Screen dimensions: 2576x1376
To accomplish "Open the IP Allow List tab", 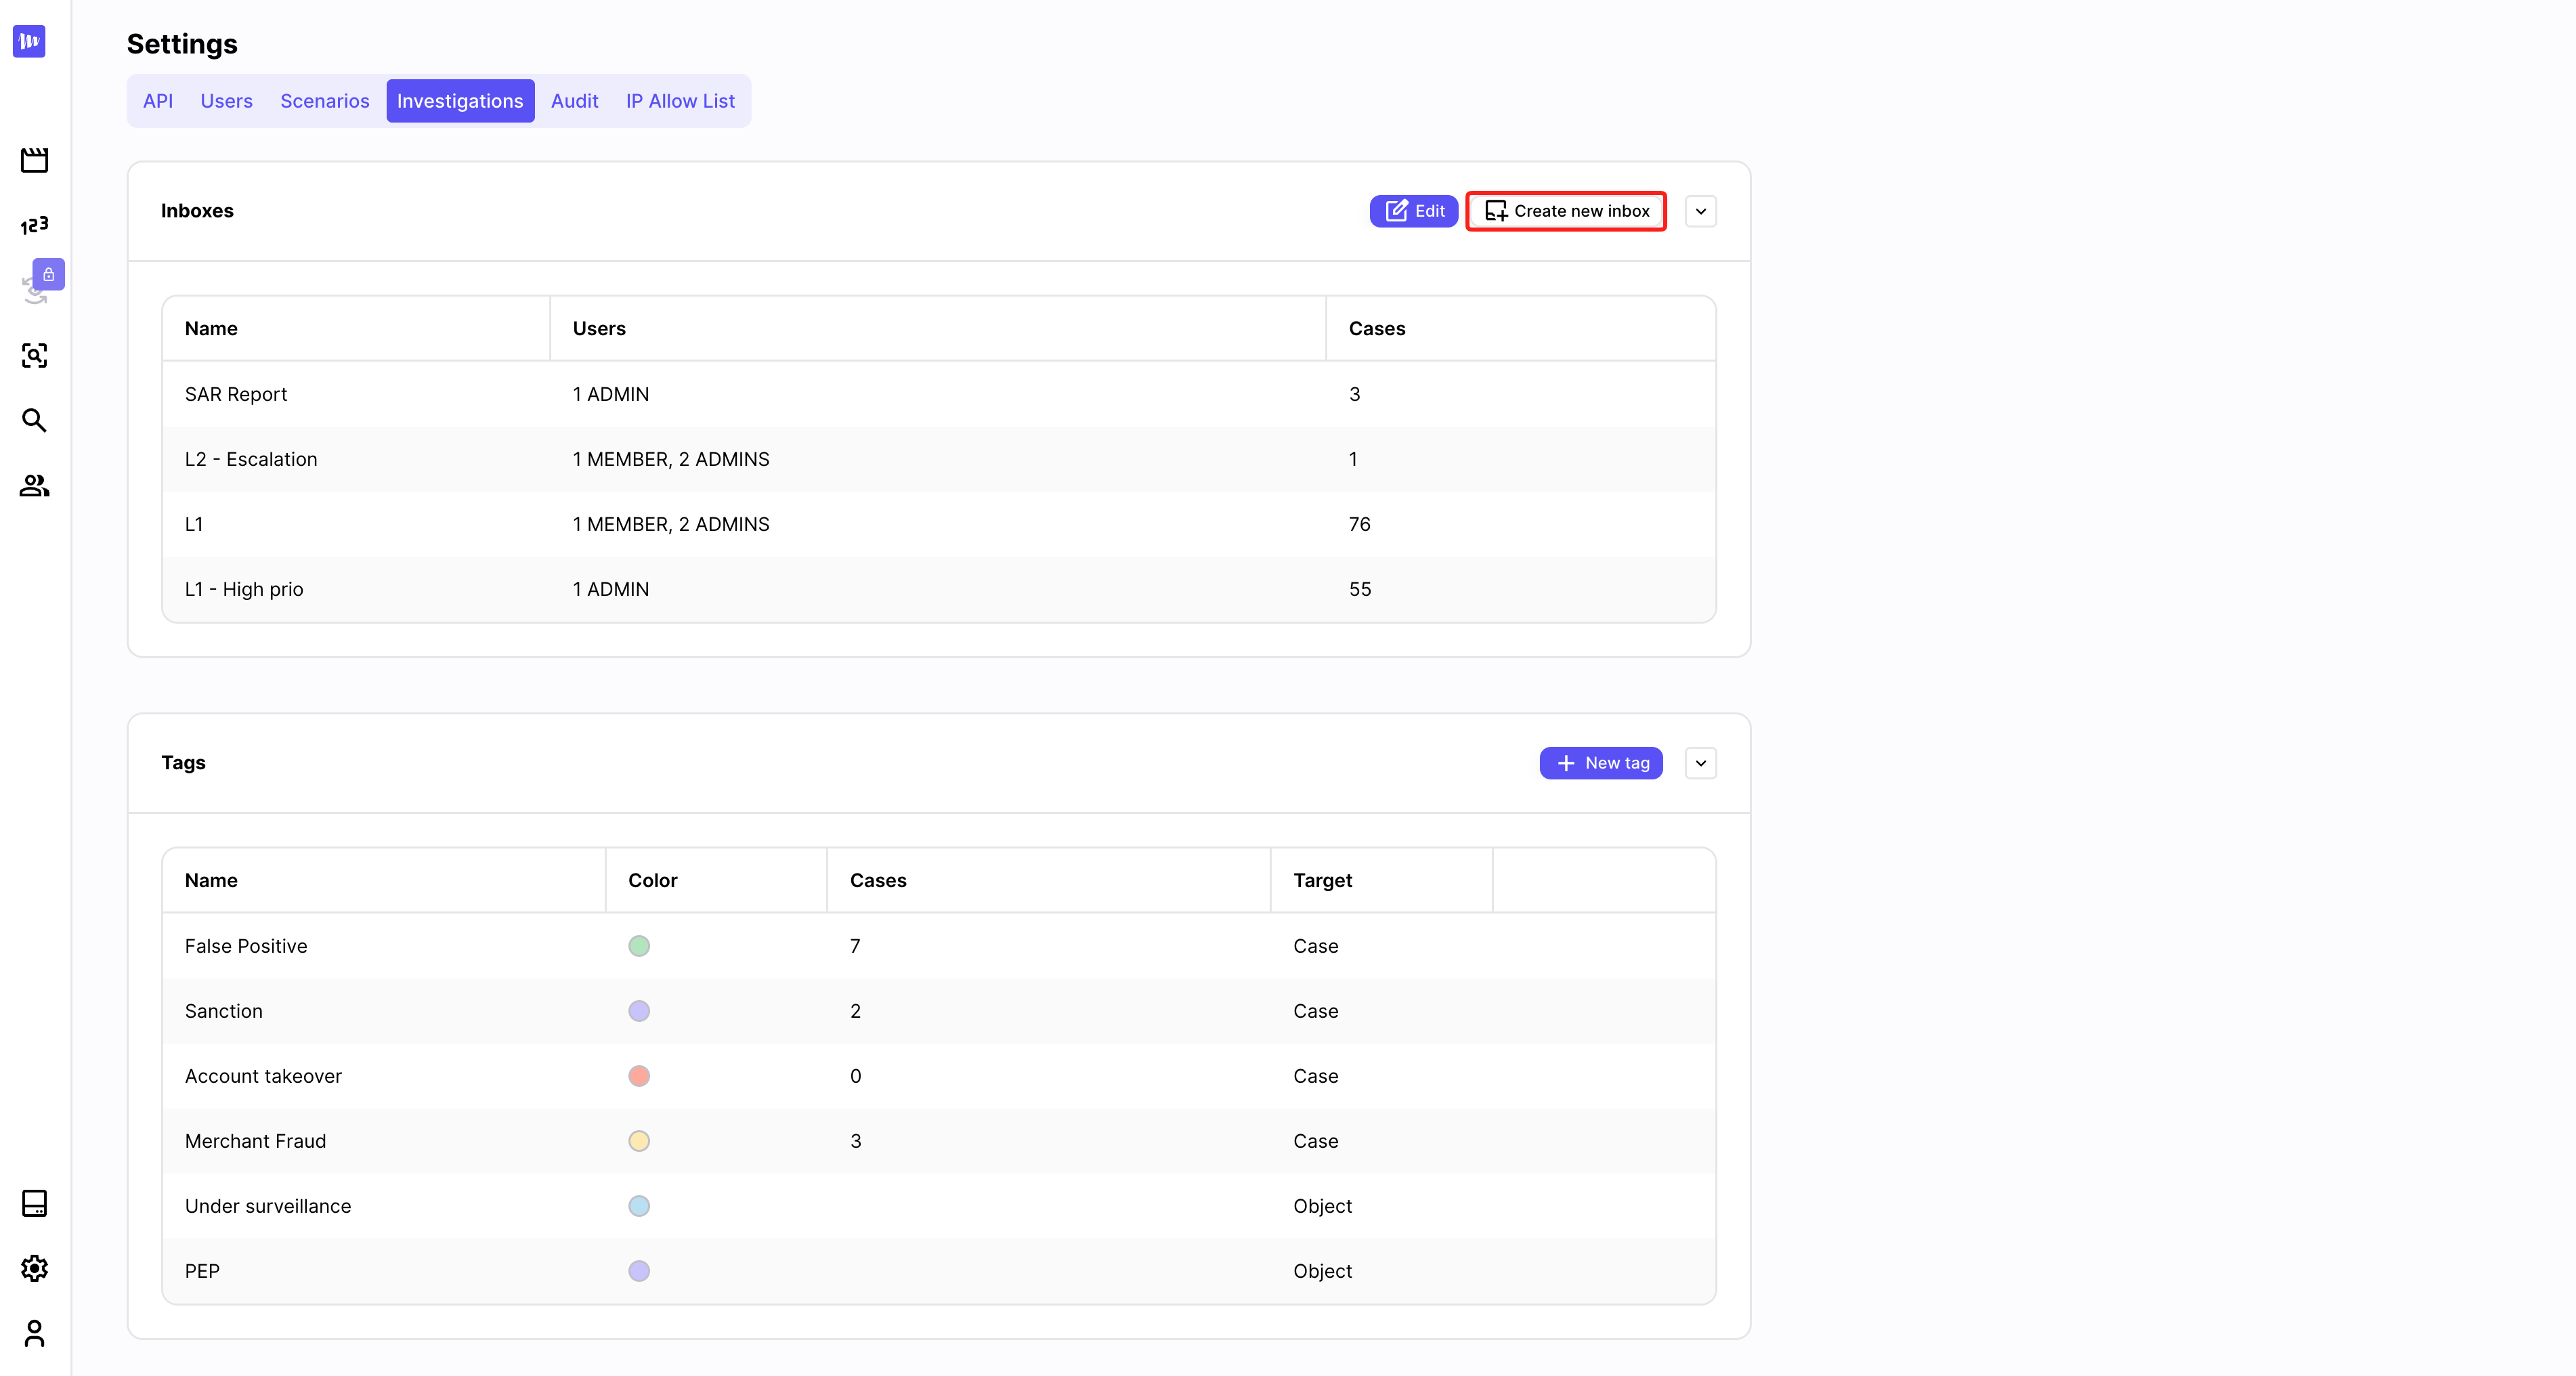I will pos(680,101).
